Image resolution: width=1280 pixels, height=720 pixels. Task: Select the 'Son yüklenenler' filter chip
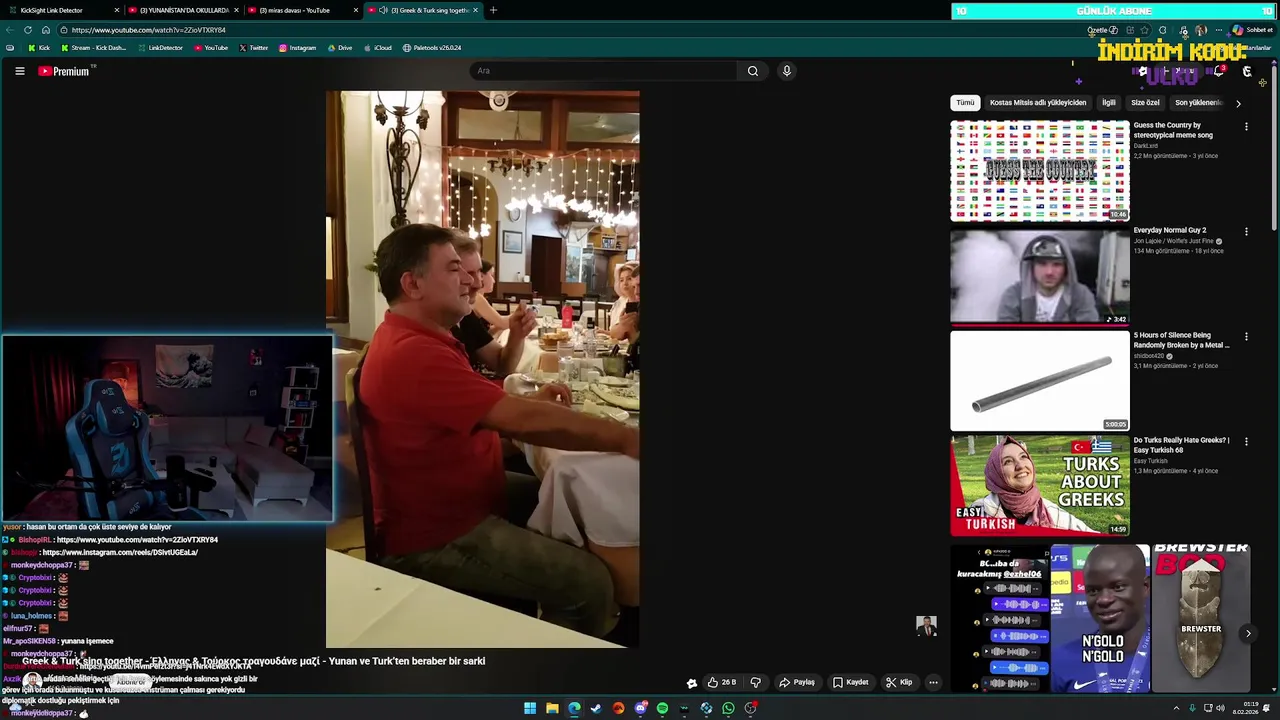click(1198, 103)
